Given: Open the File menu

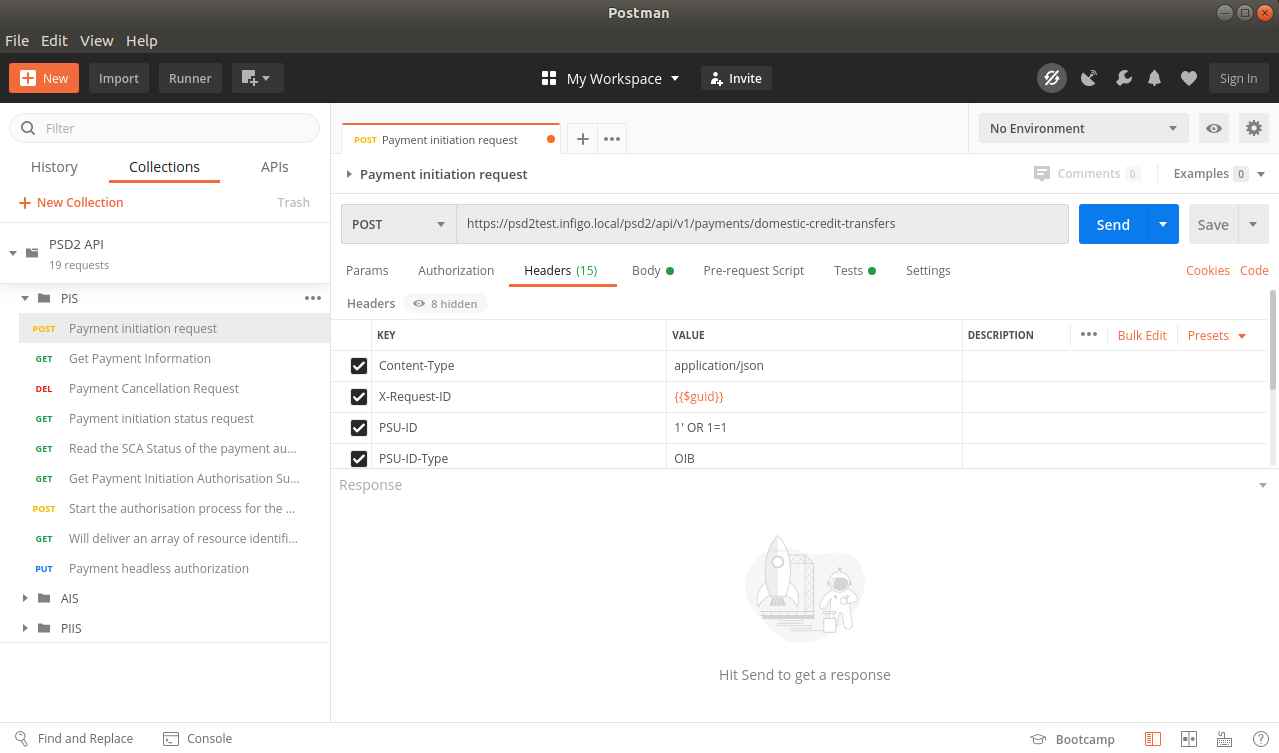Looking at the screenshot, I should [17, 41].
